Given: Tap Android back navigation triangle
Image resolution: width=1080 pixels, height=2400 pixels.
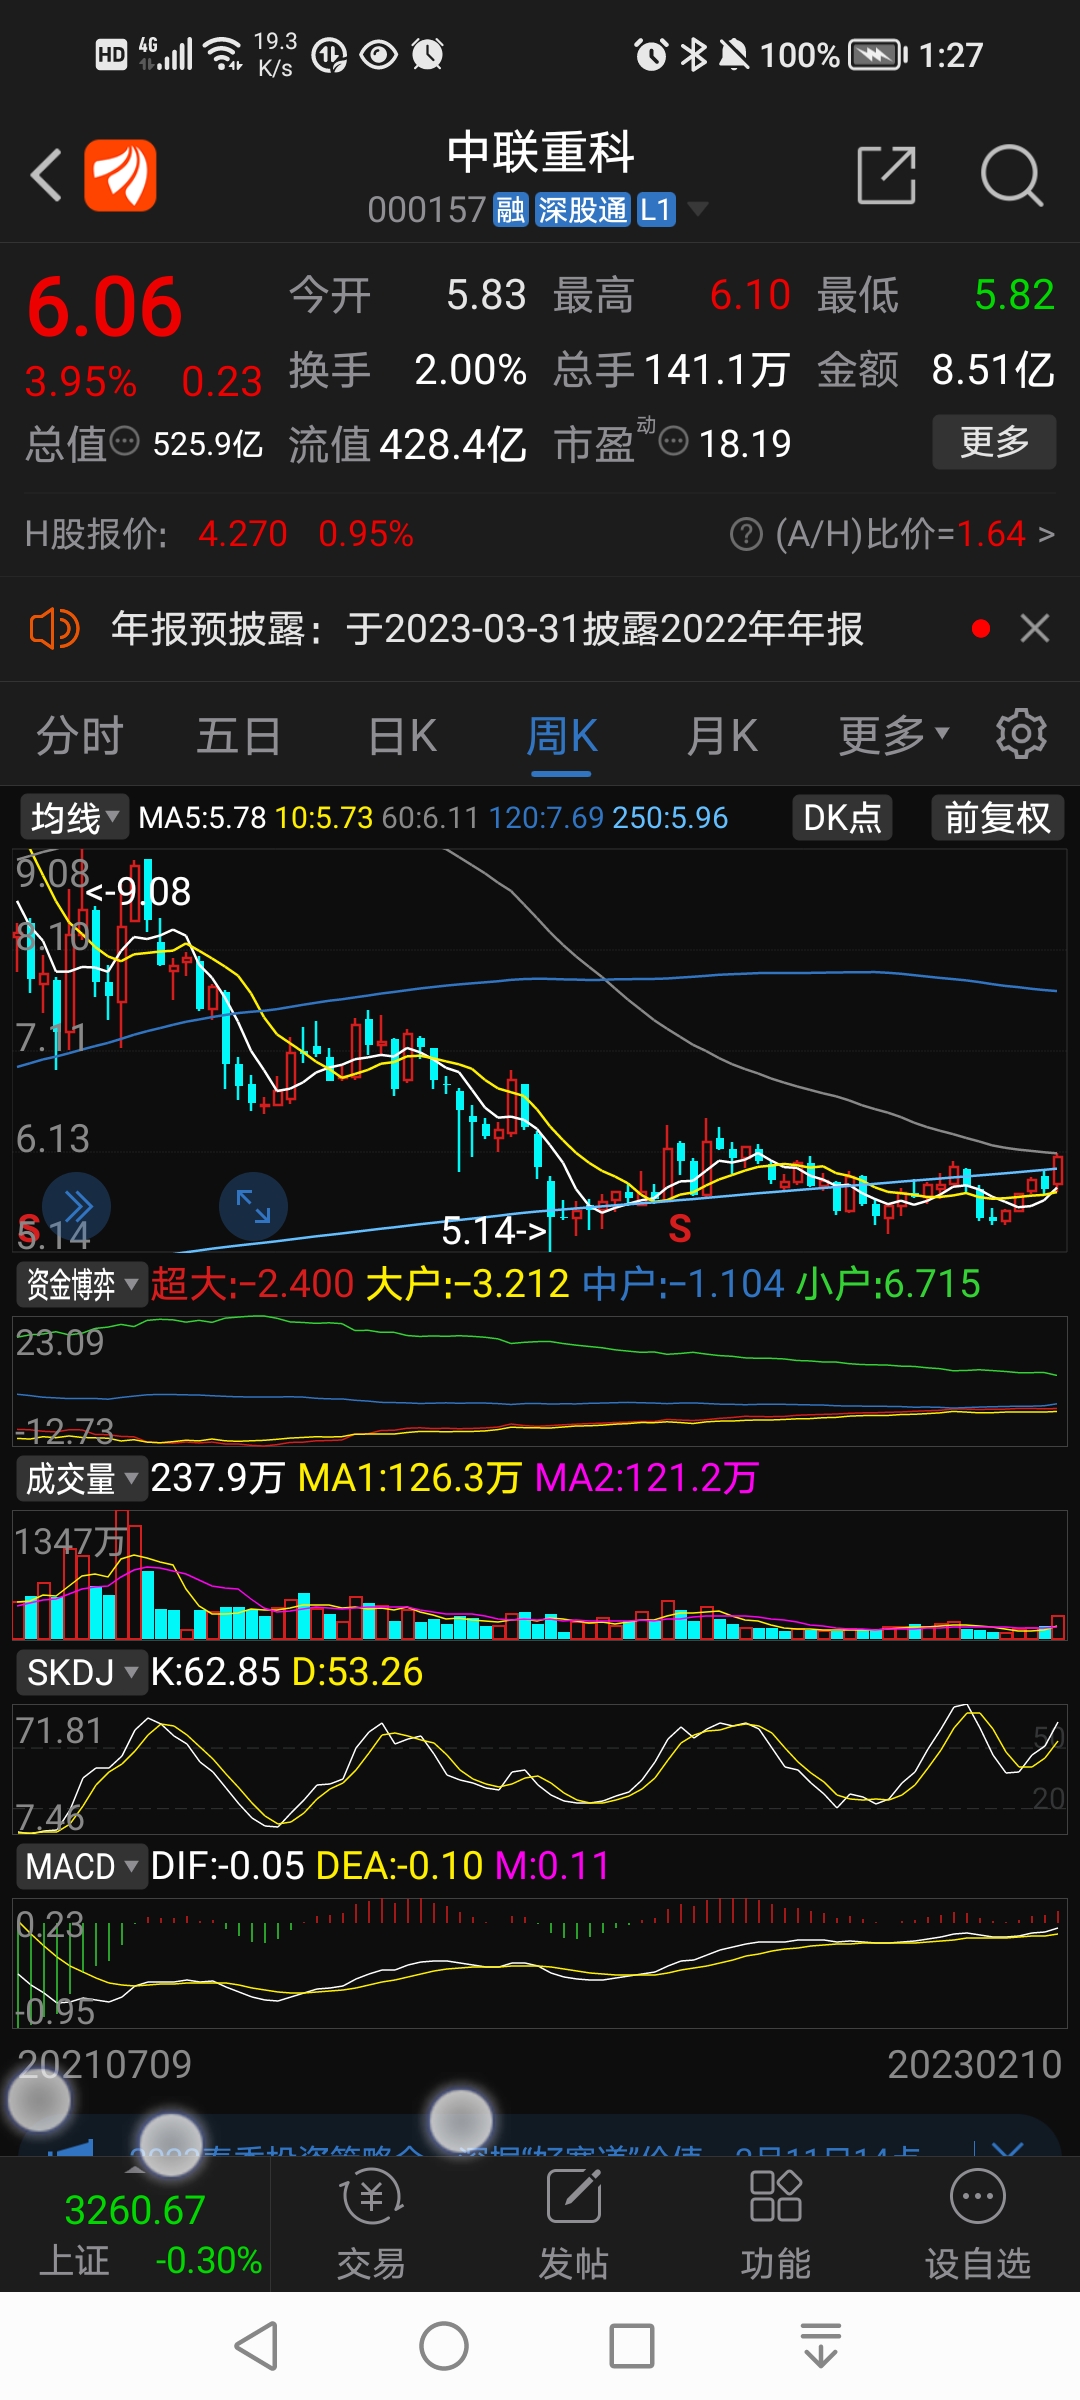Looking at the screenshot, I should click(256, 2346).
